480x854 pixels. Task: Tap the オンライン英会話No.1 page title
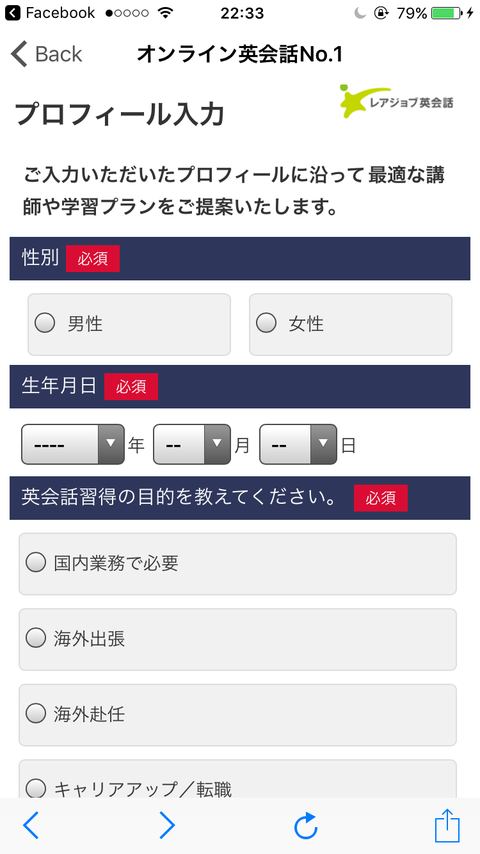pos(240,54)
